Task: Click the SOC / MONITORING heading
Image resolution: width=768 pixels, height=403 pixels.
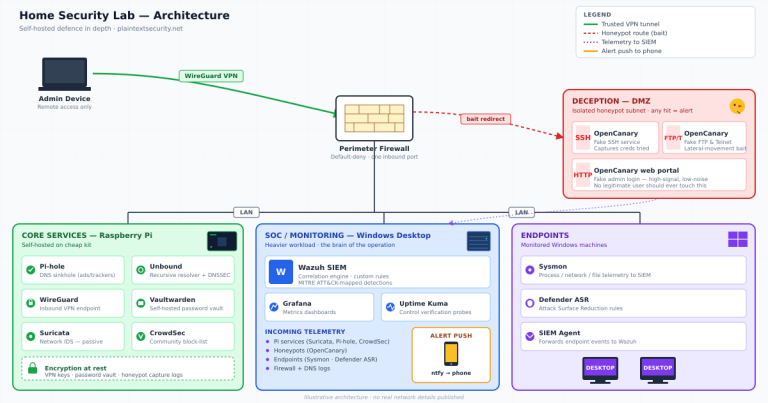Action: [x=348, y=236]
